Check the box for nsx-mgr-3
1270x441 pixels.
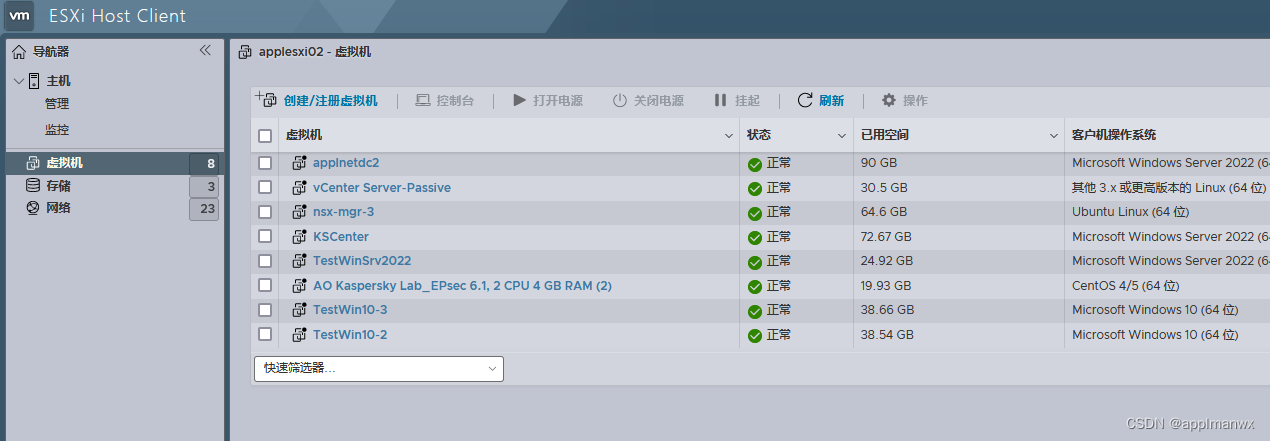tap(265, 212)
